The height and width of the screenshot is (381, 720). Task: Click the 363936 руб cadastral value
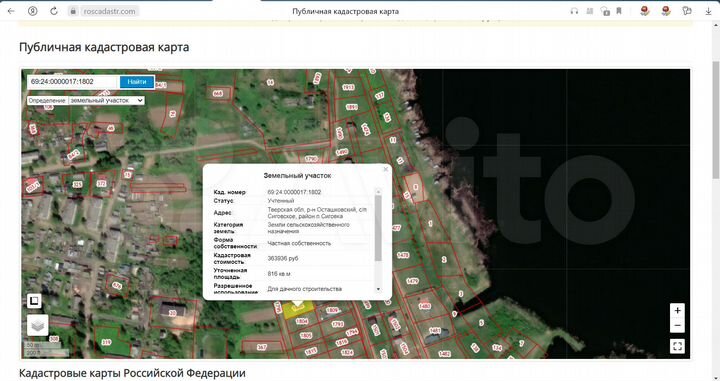pyautogui.click(x=283, y=258)
